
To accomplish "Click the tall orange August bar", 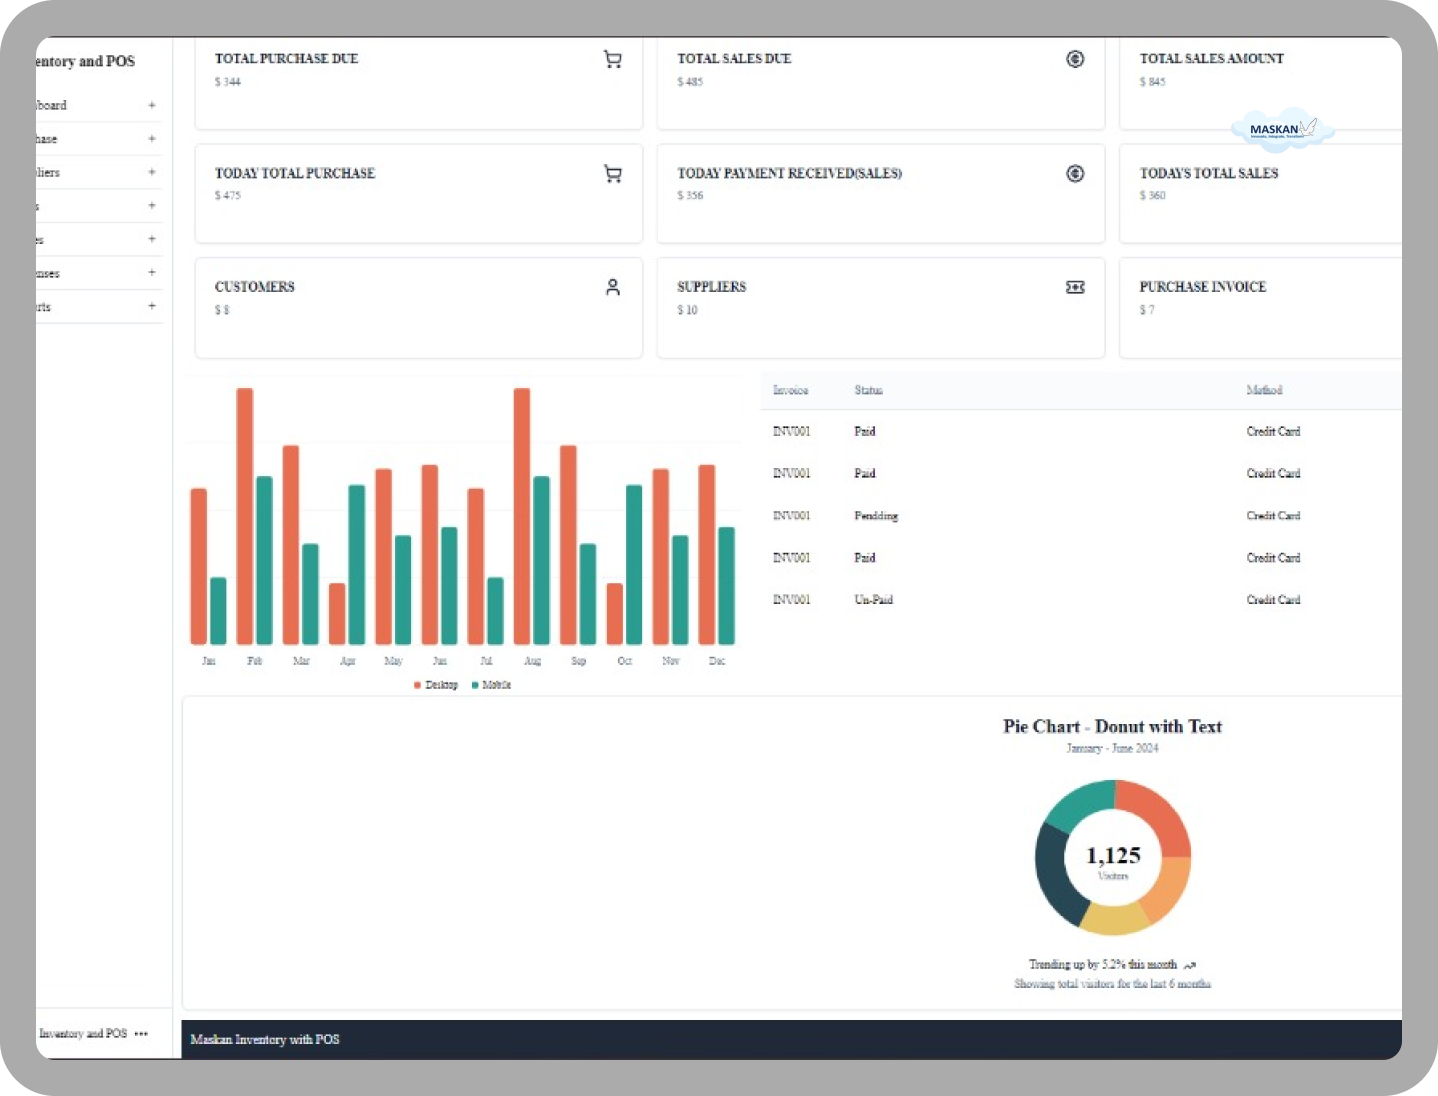I will click(x=521, y=515).
